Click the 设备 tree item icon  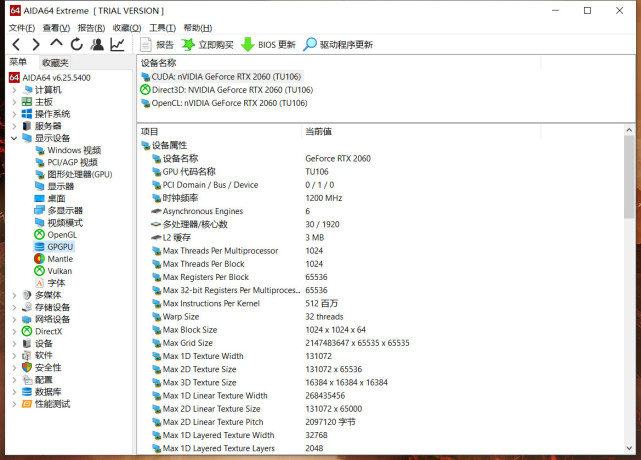(x=27, y=343)
